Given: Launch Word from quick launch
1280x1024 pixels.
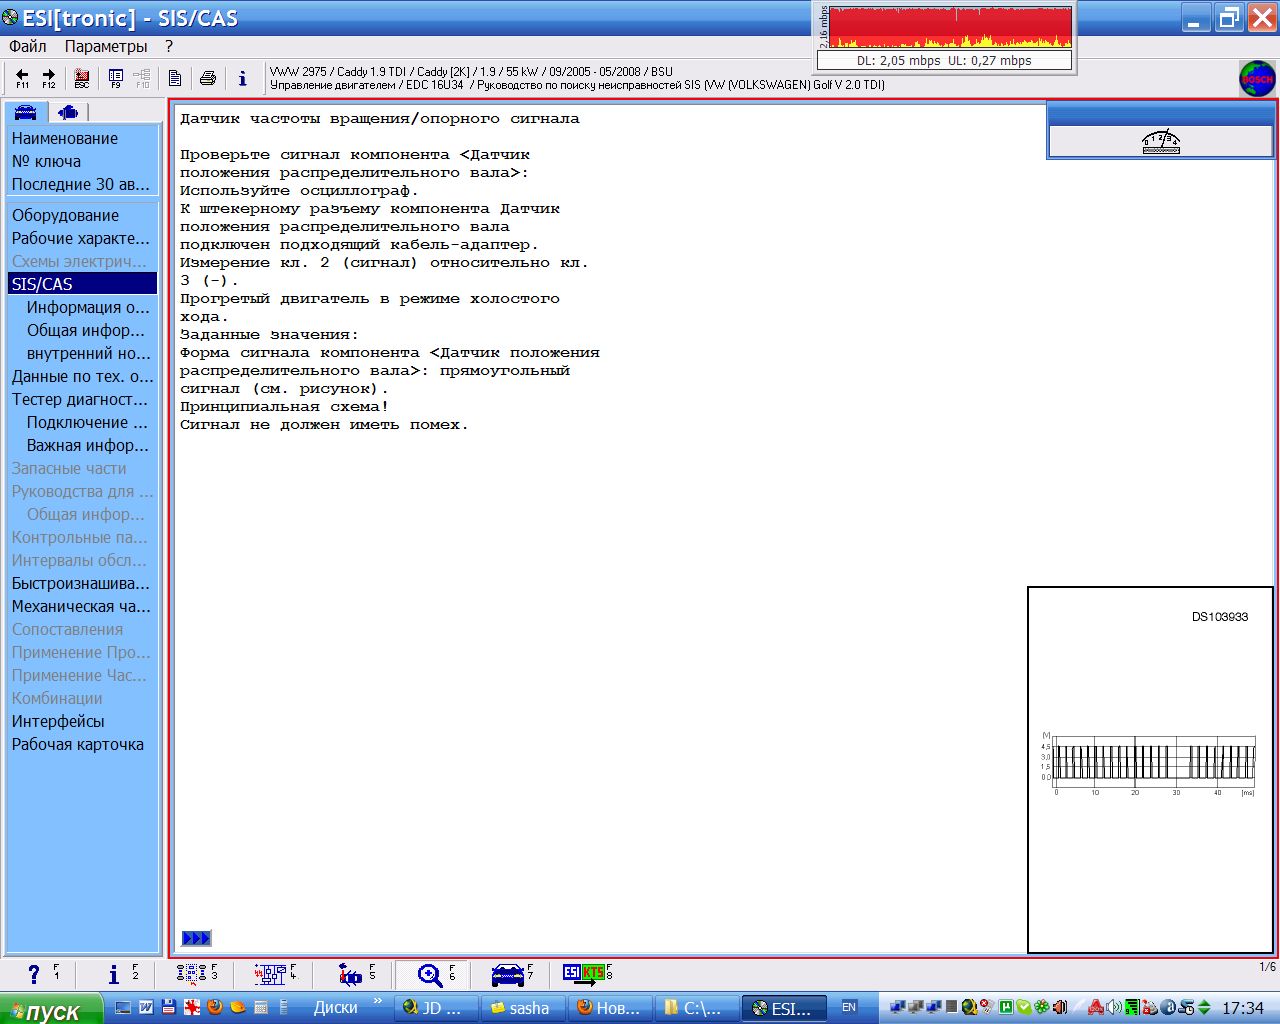Looking at the screenshot, I should coord(146,1007).
